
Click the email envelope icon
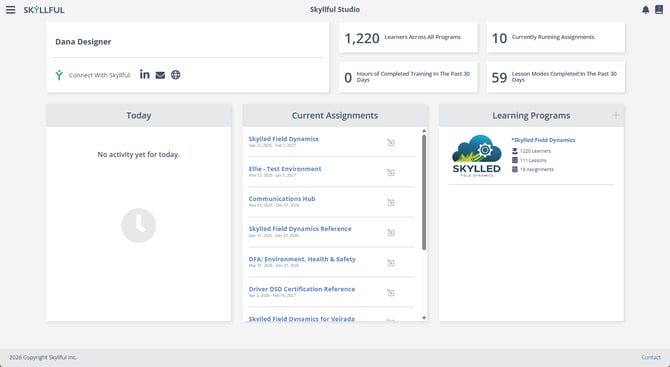160,75
